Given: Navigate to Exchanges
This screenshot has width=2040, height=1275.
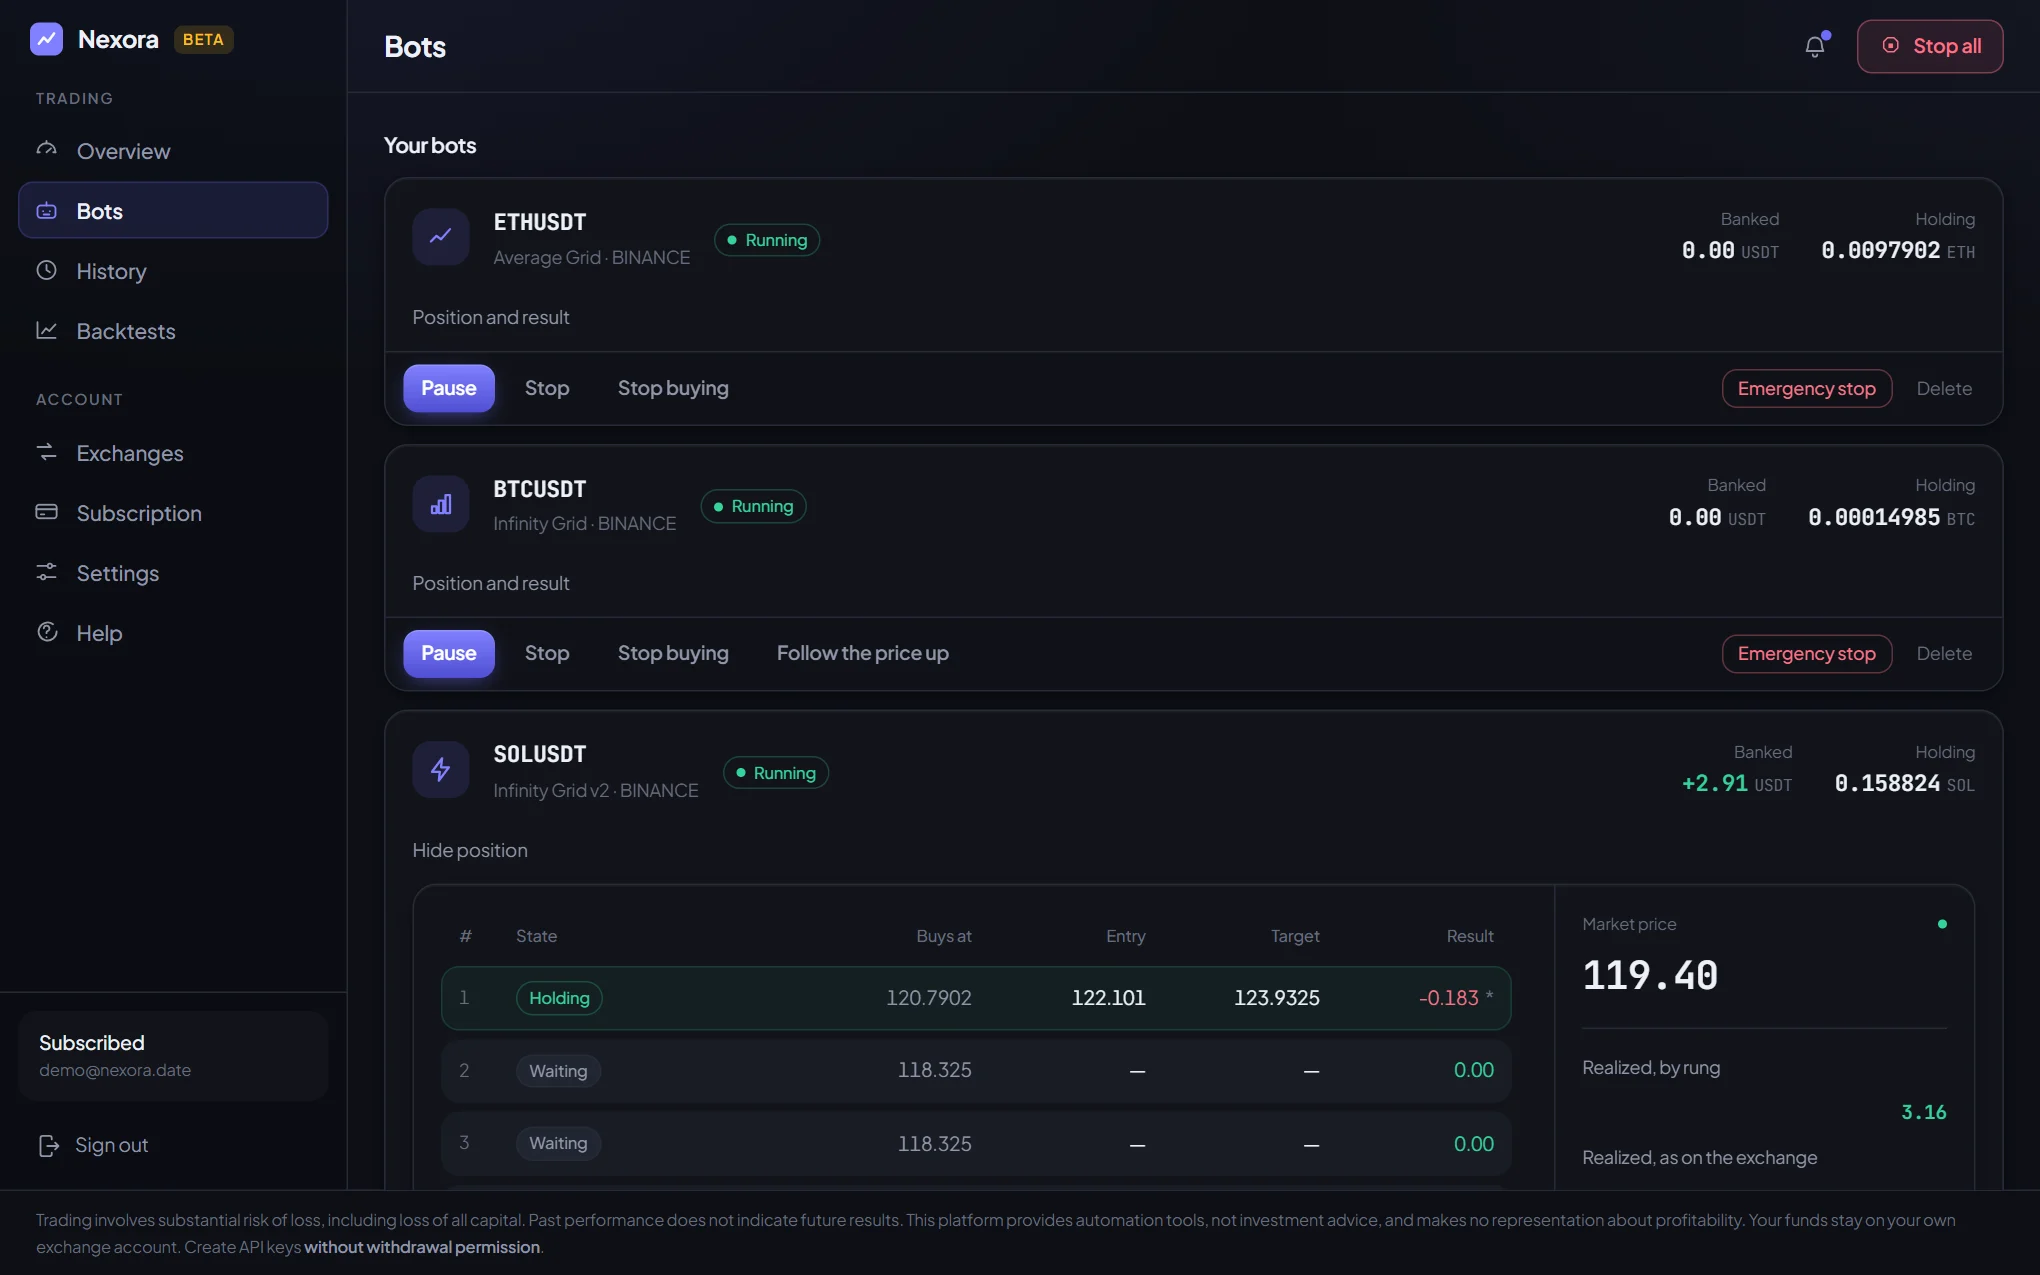Looking at the screenshot, I should click(x=173, y=453).
